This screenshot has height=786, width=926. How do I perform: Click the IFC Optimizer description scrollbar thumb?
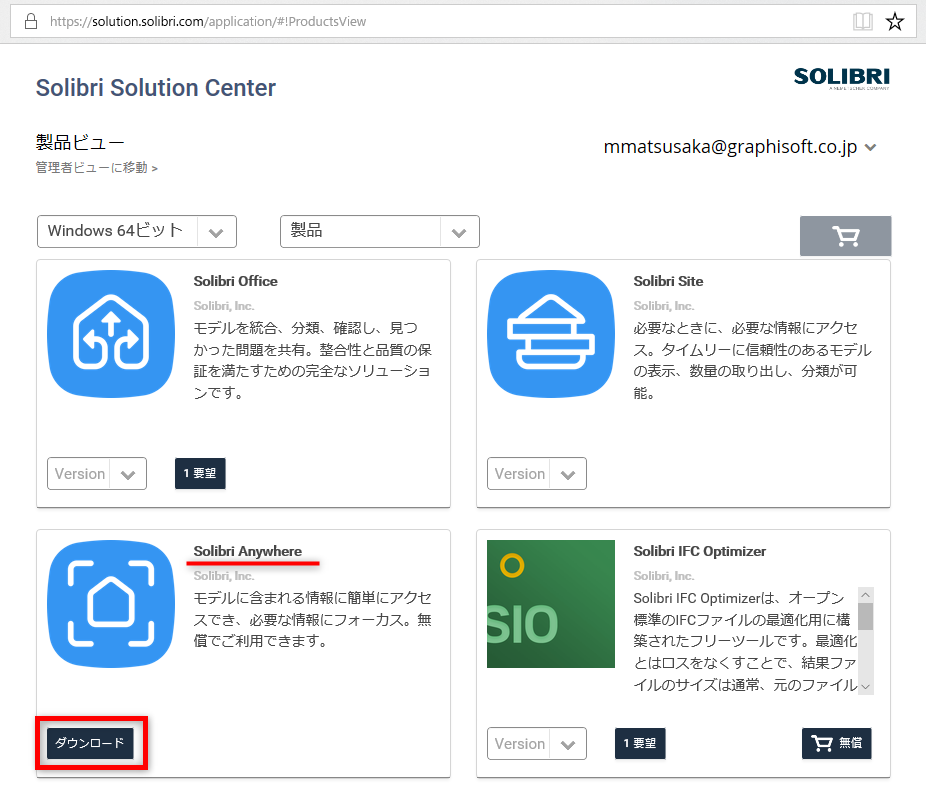point(866,617)
